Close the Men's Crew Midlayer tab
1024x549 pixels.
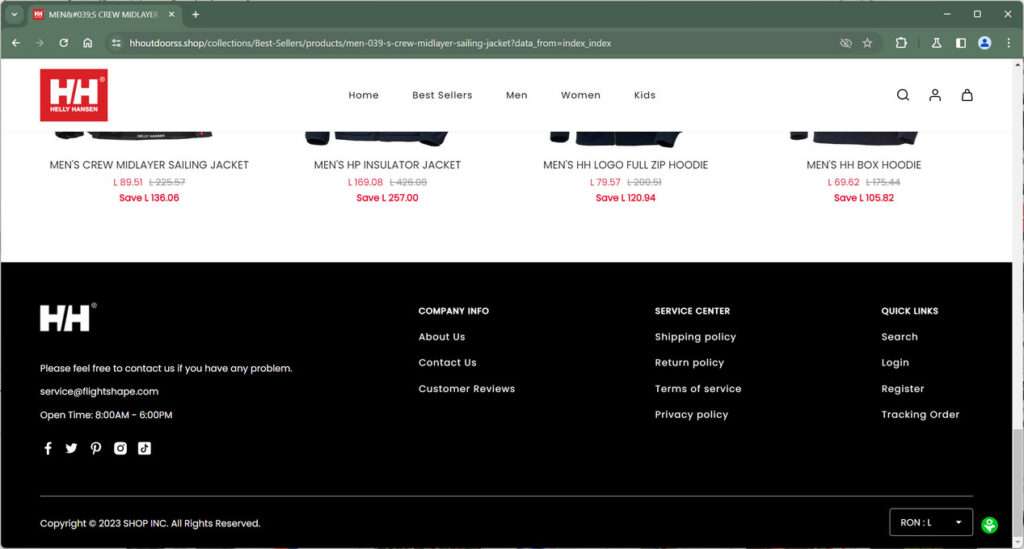(x=172, y=14)
